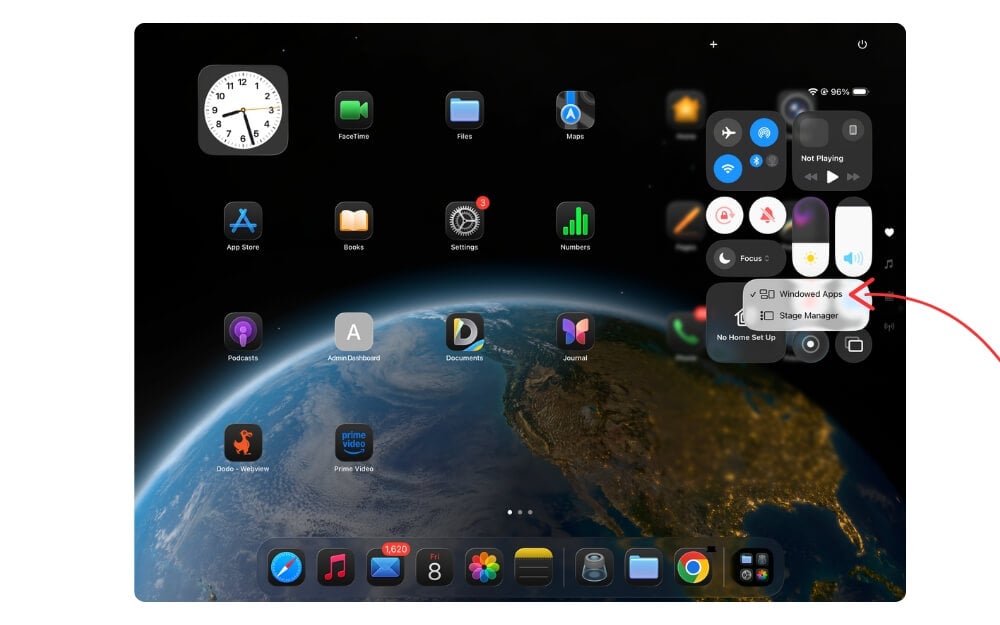Click the analog clock widget

tap(243, 110)
